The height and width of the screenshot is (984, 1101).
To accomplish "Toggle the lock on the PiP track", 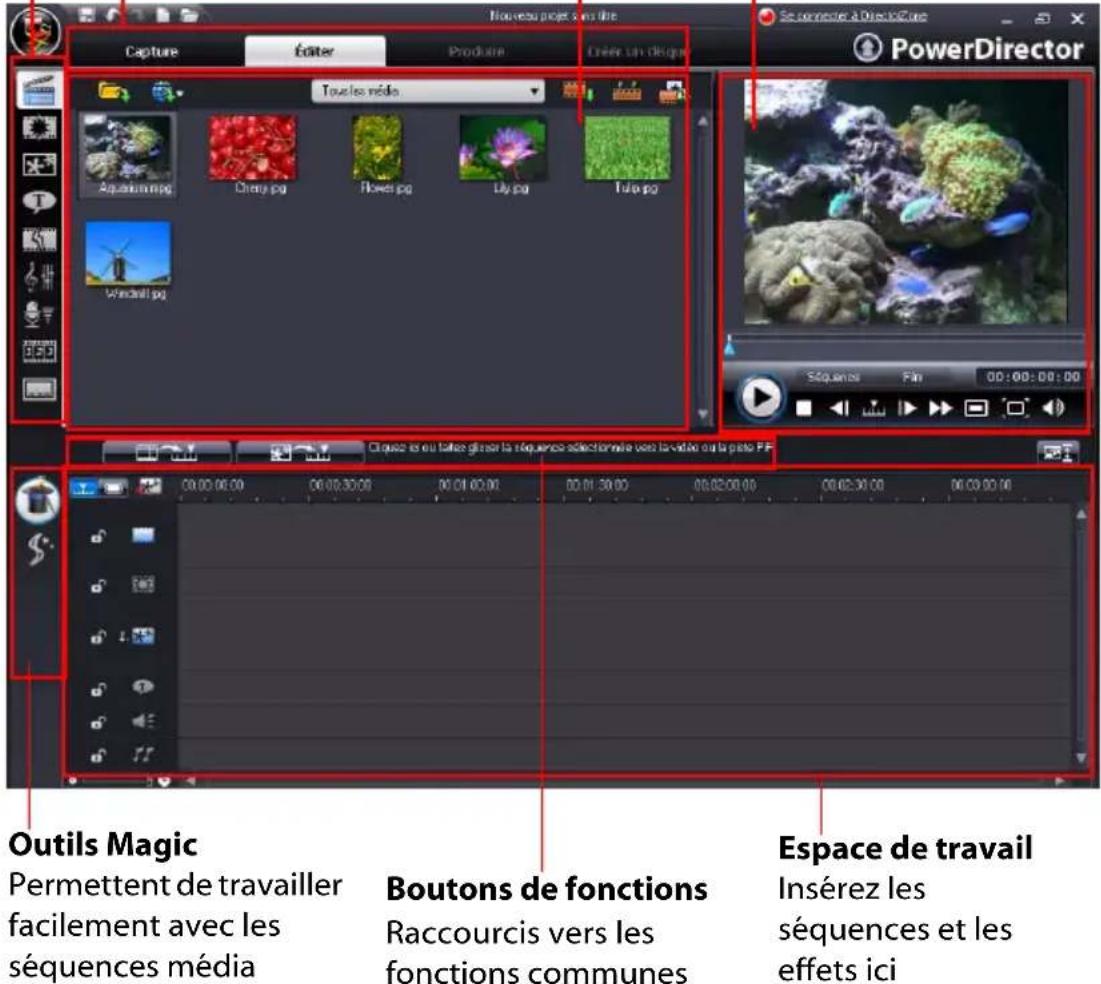I will pos(98,637).
